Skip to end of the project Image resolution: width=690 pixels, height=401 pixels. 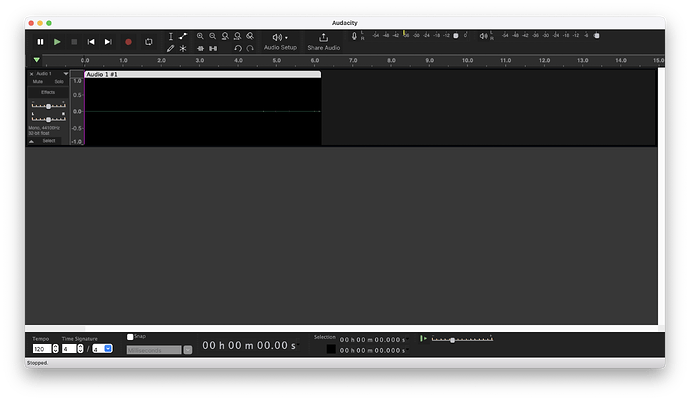pos(108,42)
